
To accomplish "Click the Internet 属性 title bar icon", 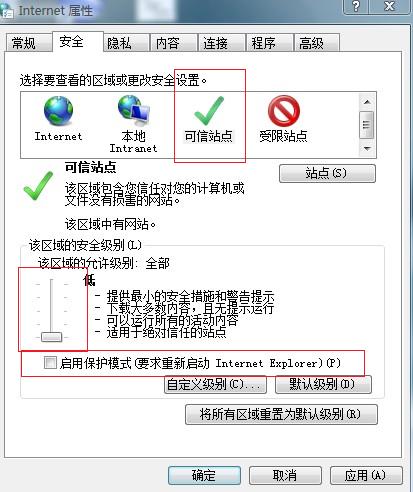I will [7, 11].
